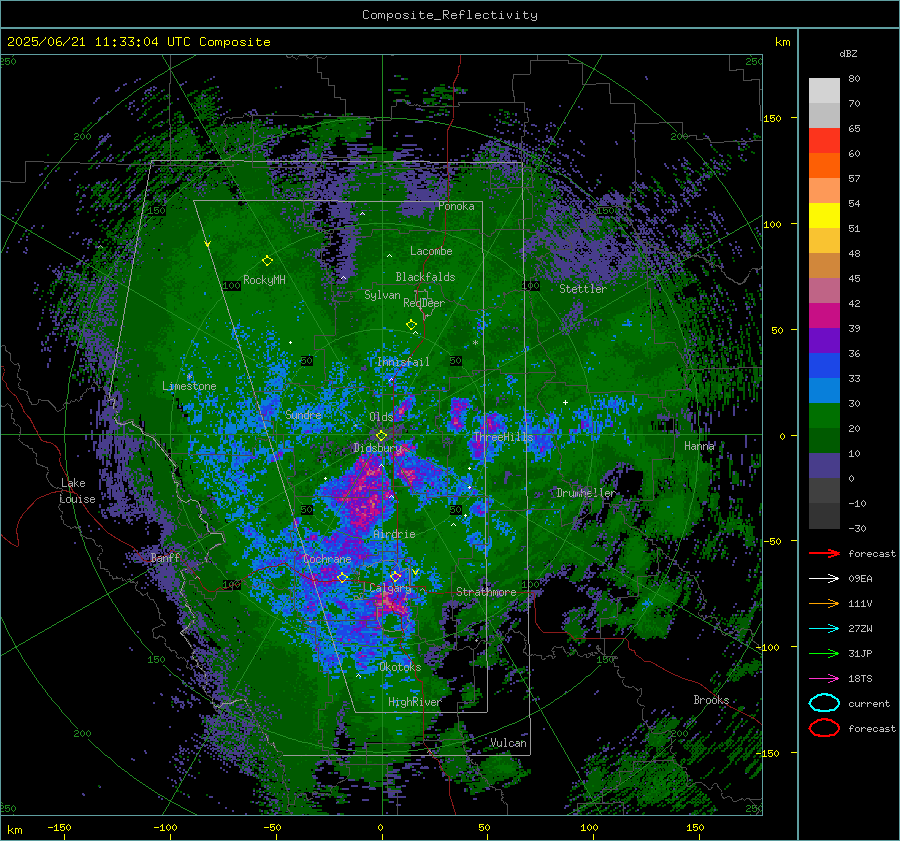Click the Olds label
900x841 pixels.
tap(381, 417)
